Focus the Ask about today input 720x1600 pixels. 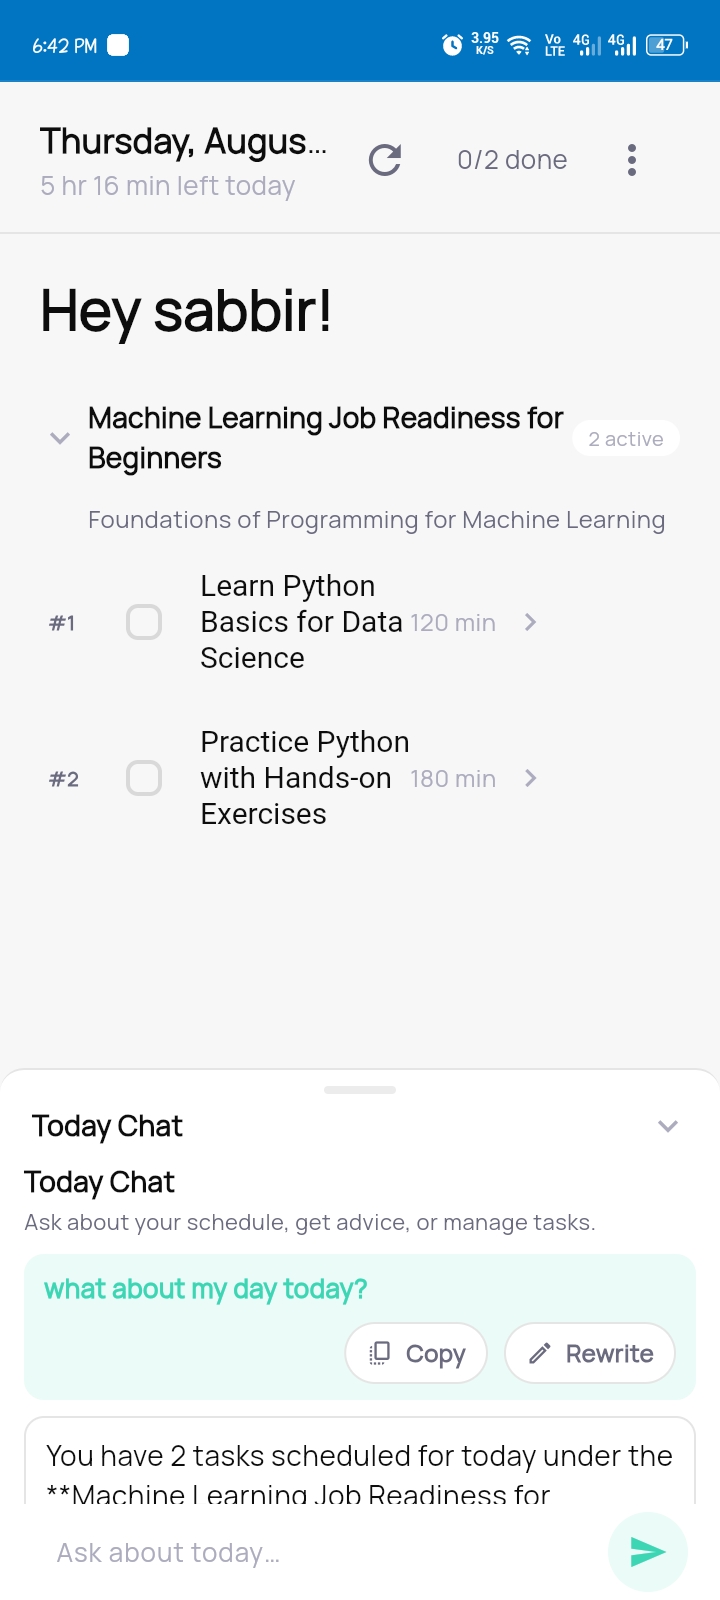tap(320, 1552)
